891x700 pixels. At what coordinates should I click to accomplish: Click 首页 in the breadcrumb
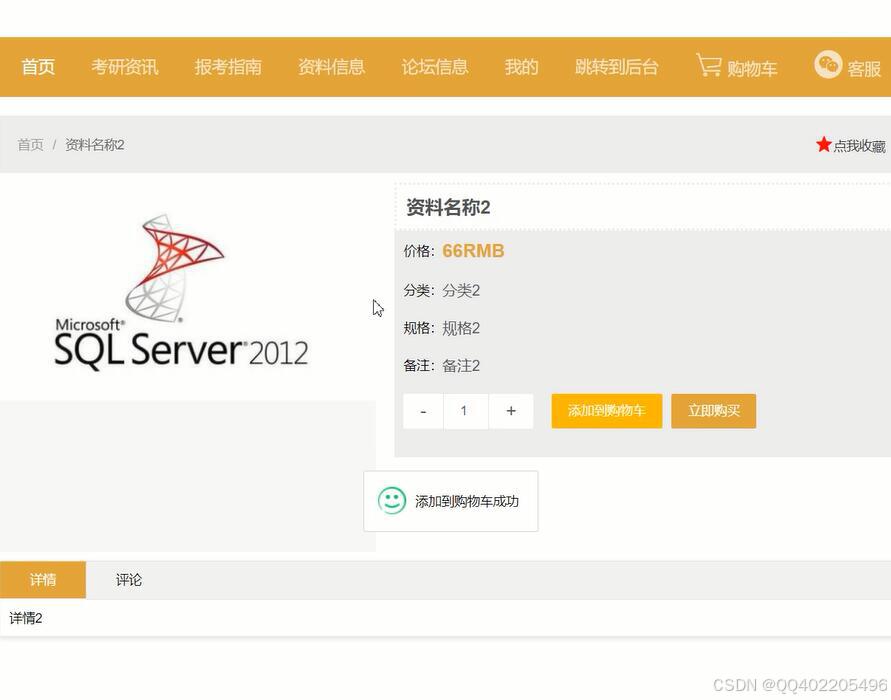[31, 145]
